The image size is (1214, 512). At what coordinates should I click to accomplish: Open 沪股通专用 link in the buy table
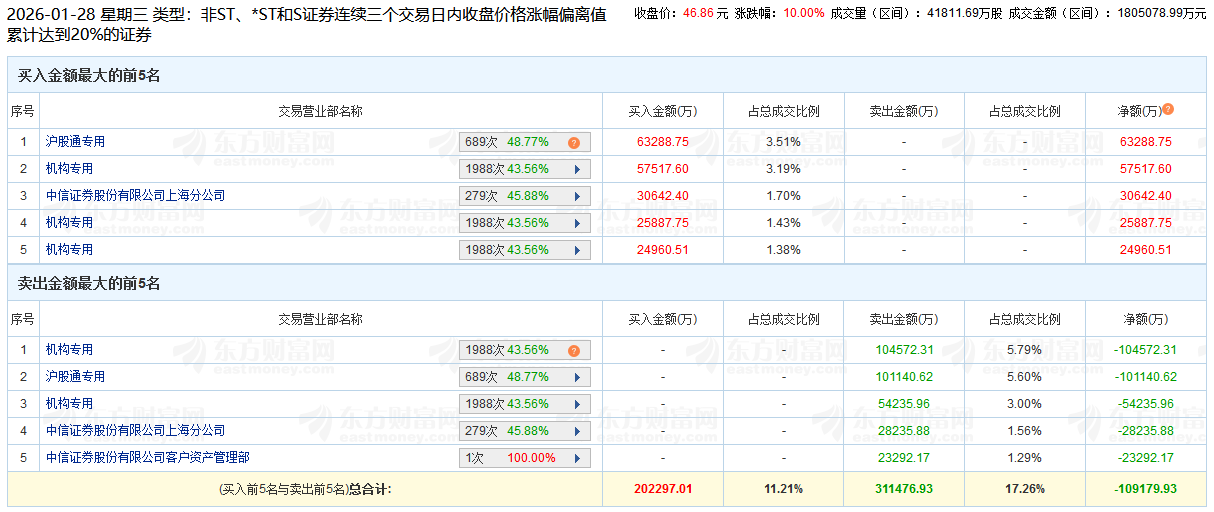click(75, 142)
